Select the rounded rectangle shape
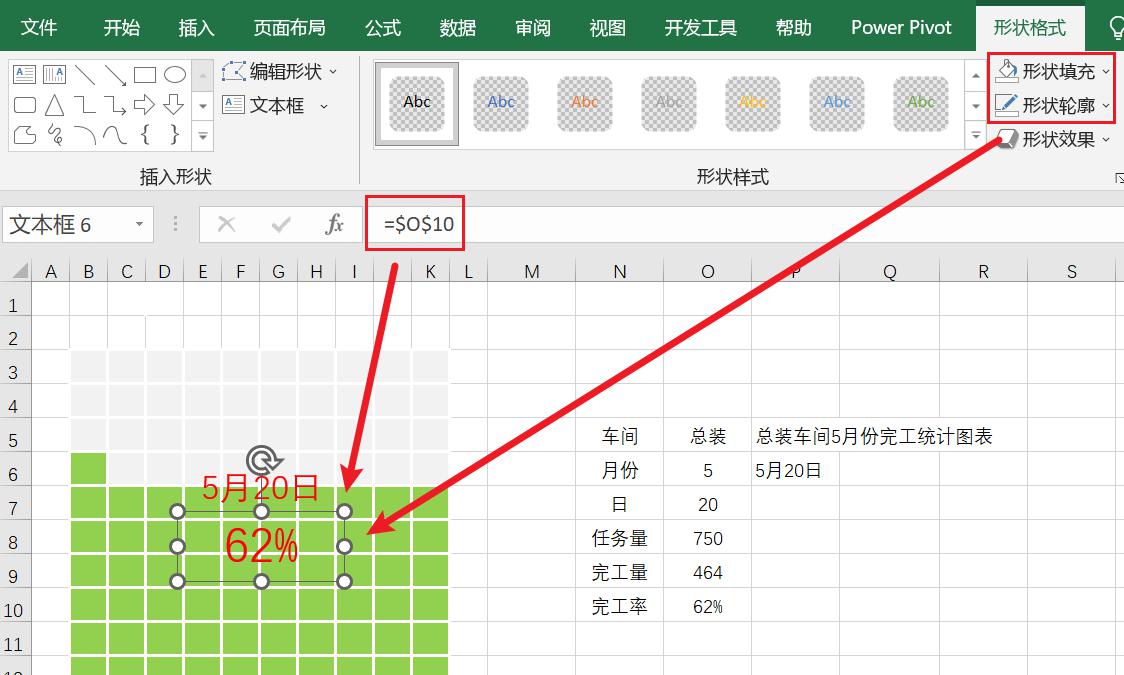 pyautogui.click(x=24, y=105)
